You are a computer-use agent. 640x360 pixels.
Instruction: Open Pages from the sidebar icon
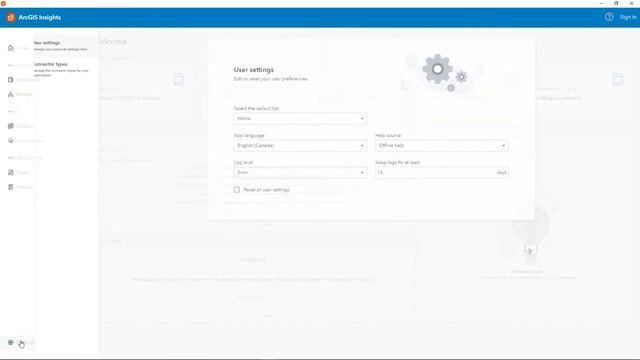(11, 172)
